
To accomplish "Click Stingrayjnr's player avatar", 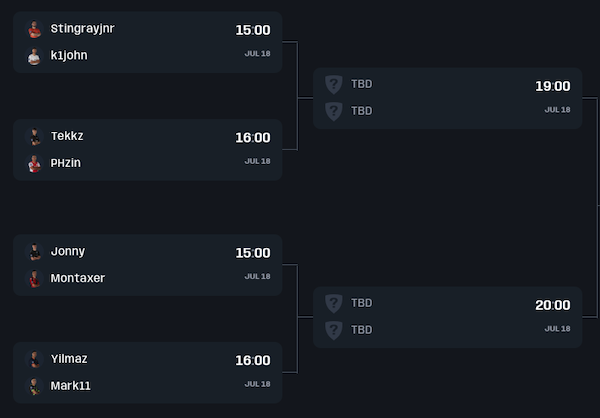I will (x=34, y=29).
